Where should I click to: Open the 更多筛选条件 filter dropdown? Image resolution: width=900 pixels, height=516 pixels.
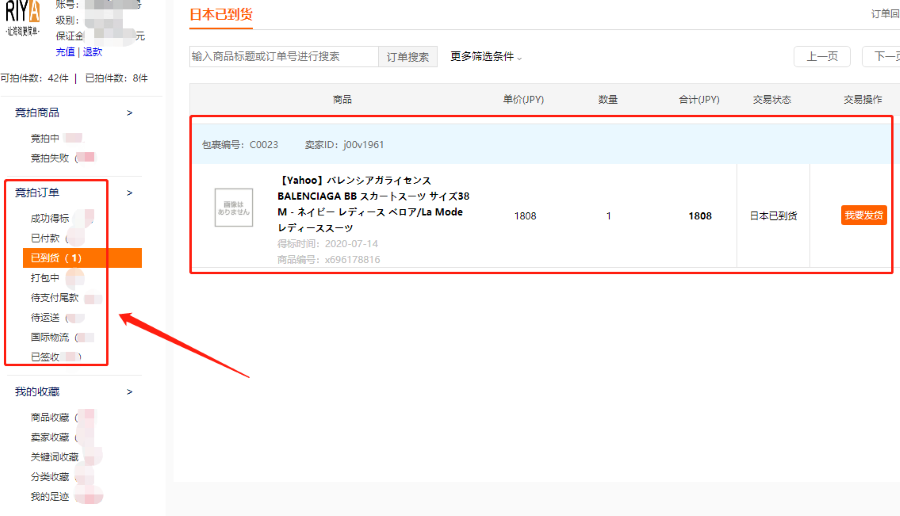486,57
